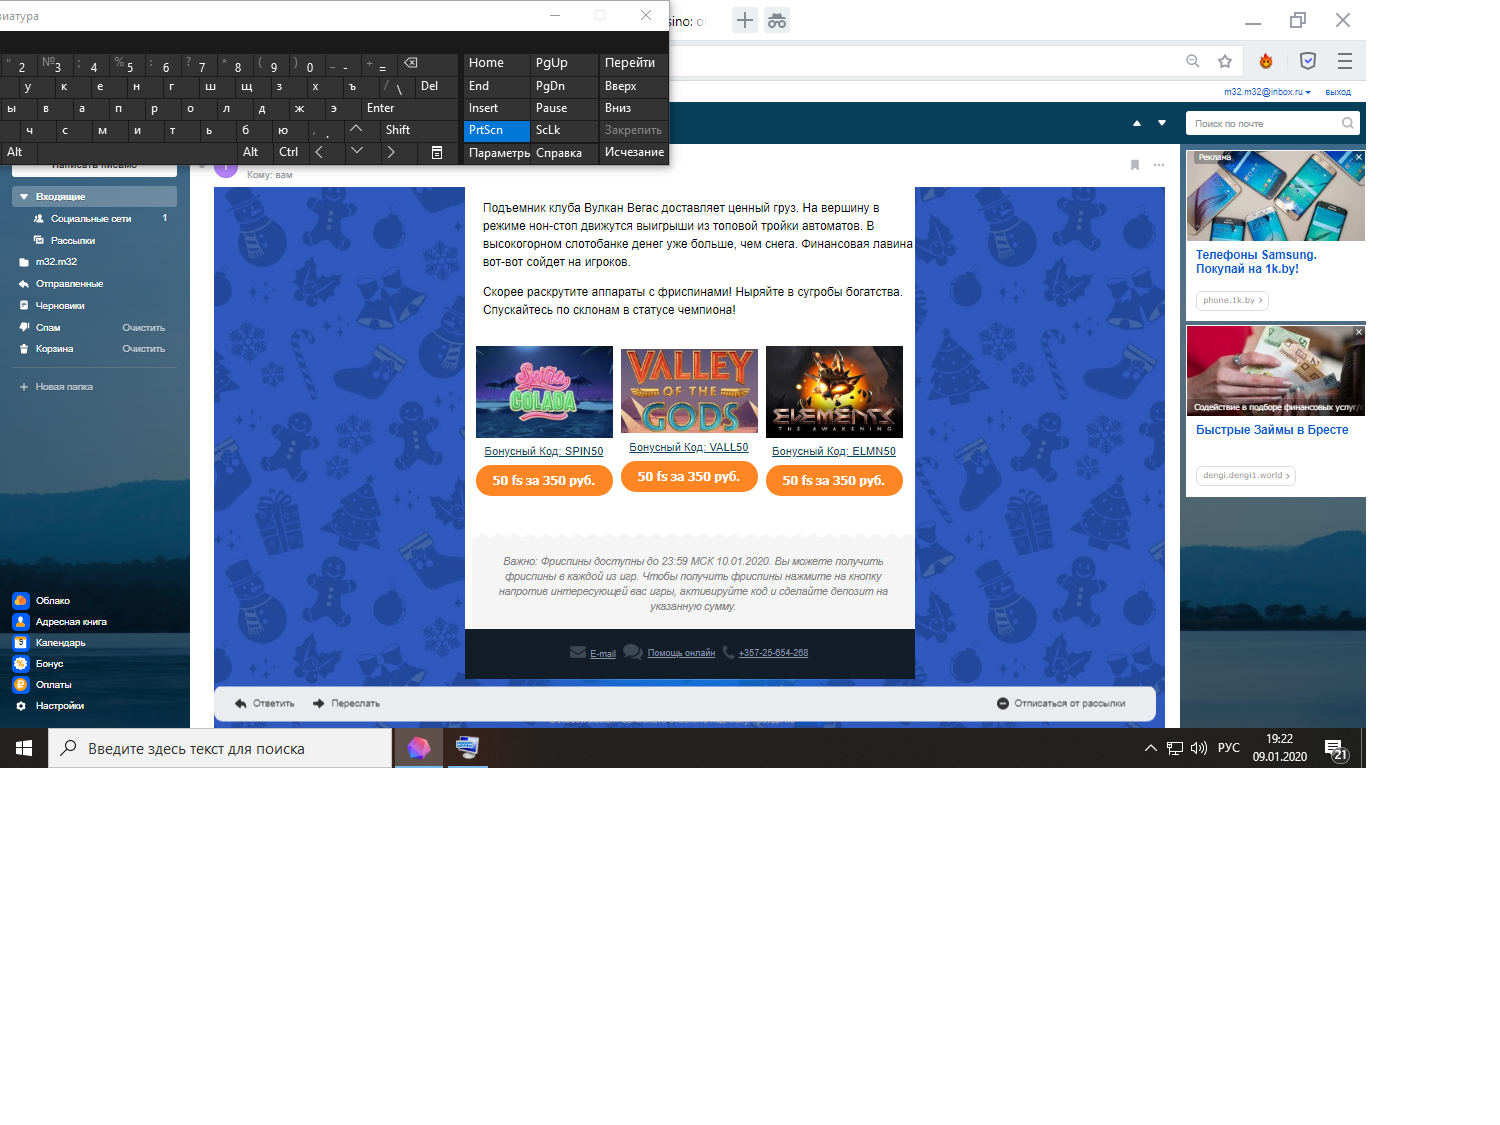1500x1125 pixels.
Task: Open the Бонус section
Action: click(38, 663)
